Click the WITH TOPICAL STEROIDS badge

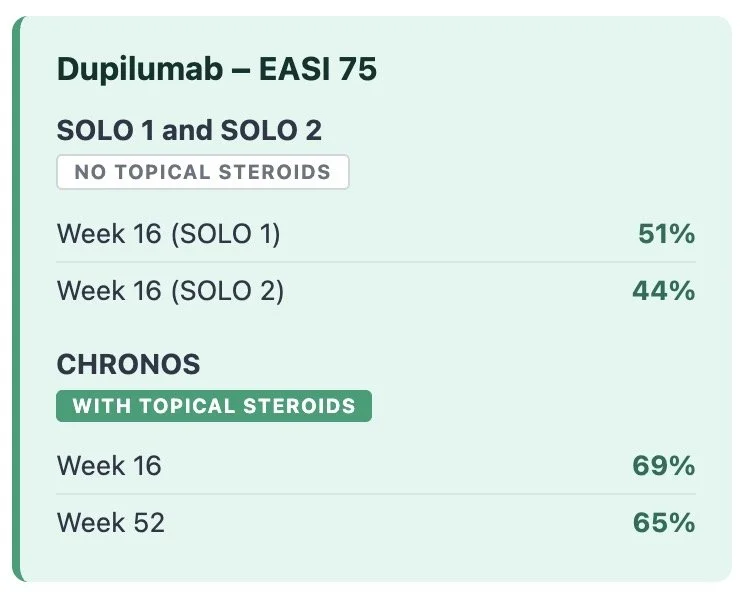coord(214,406)
